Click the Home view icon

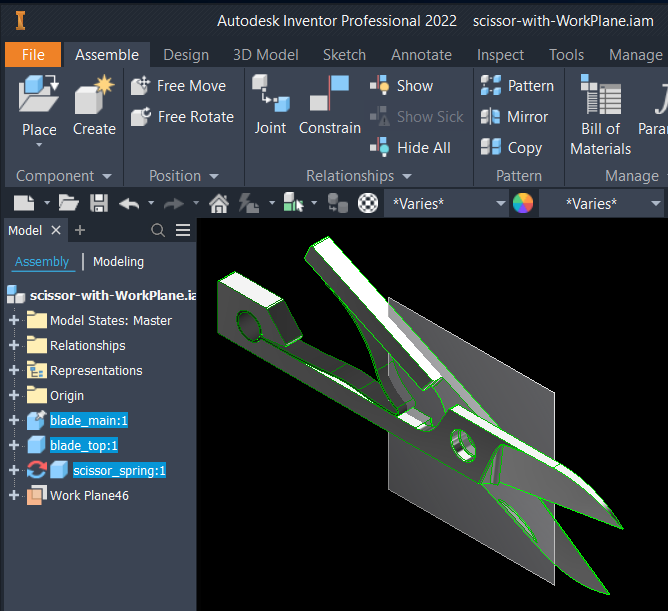219,203
